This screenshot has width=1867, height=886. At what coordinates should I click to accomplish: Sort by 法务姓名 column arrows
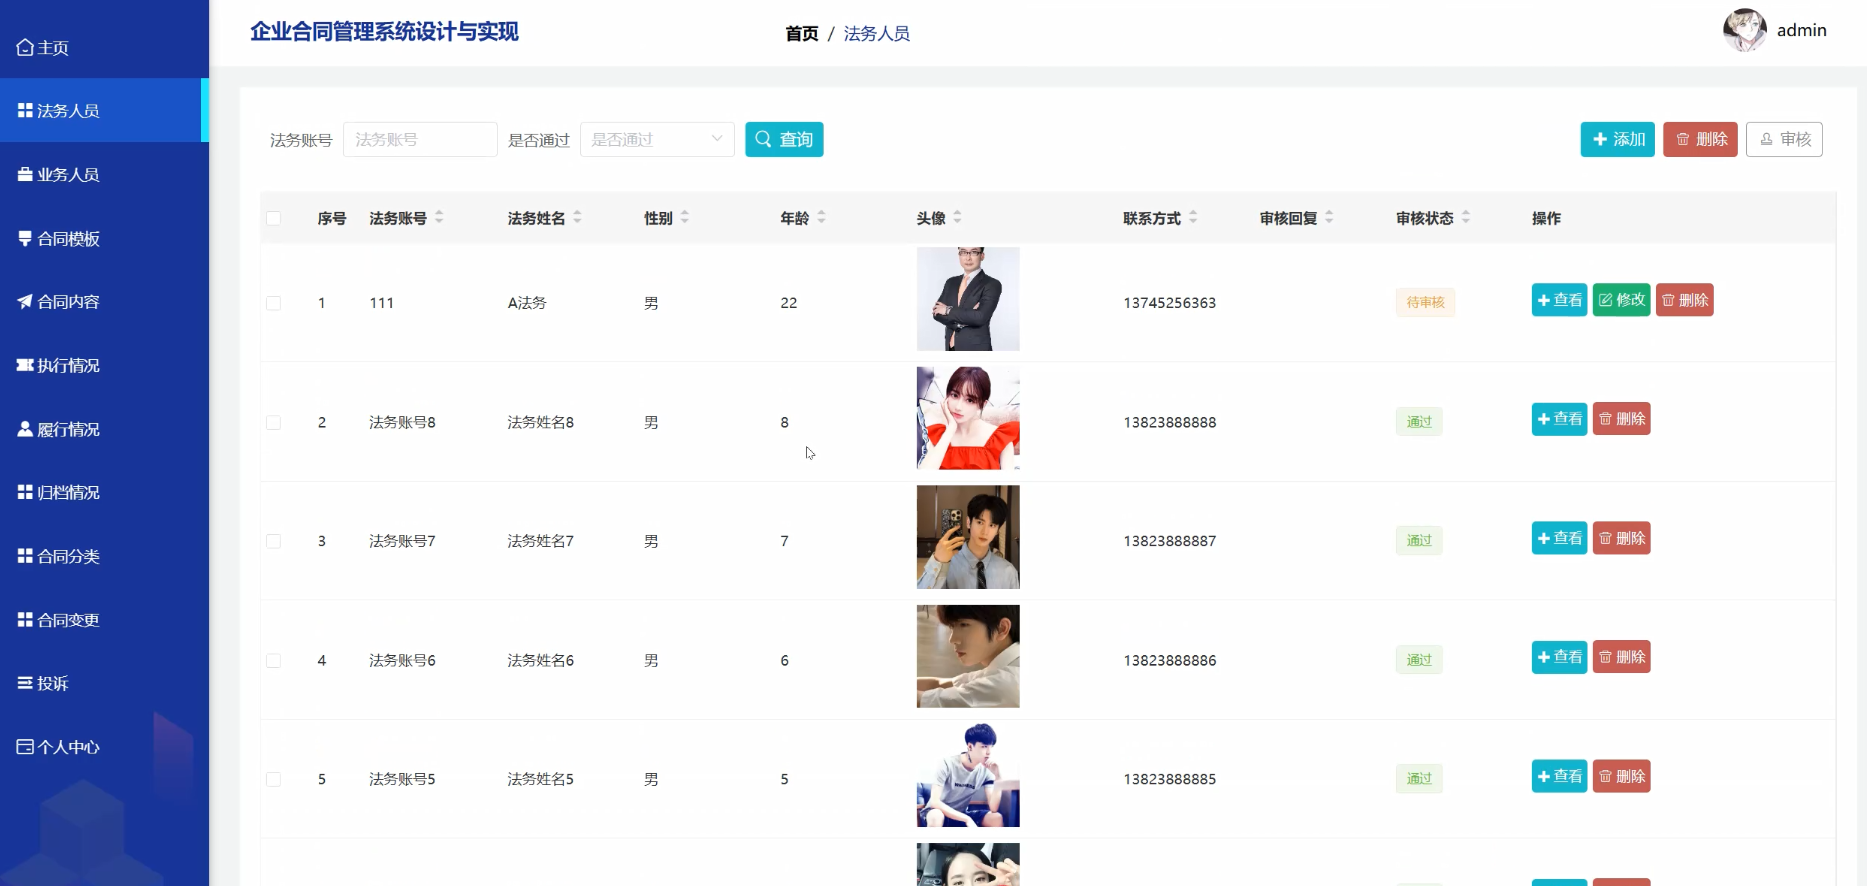(577, 217)
